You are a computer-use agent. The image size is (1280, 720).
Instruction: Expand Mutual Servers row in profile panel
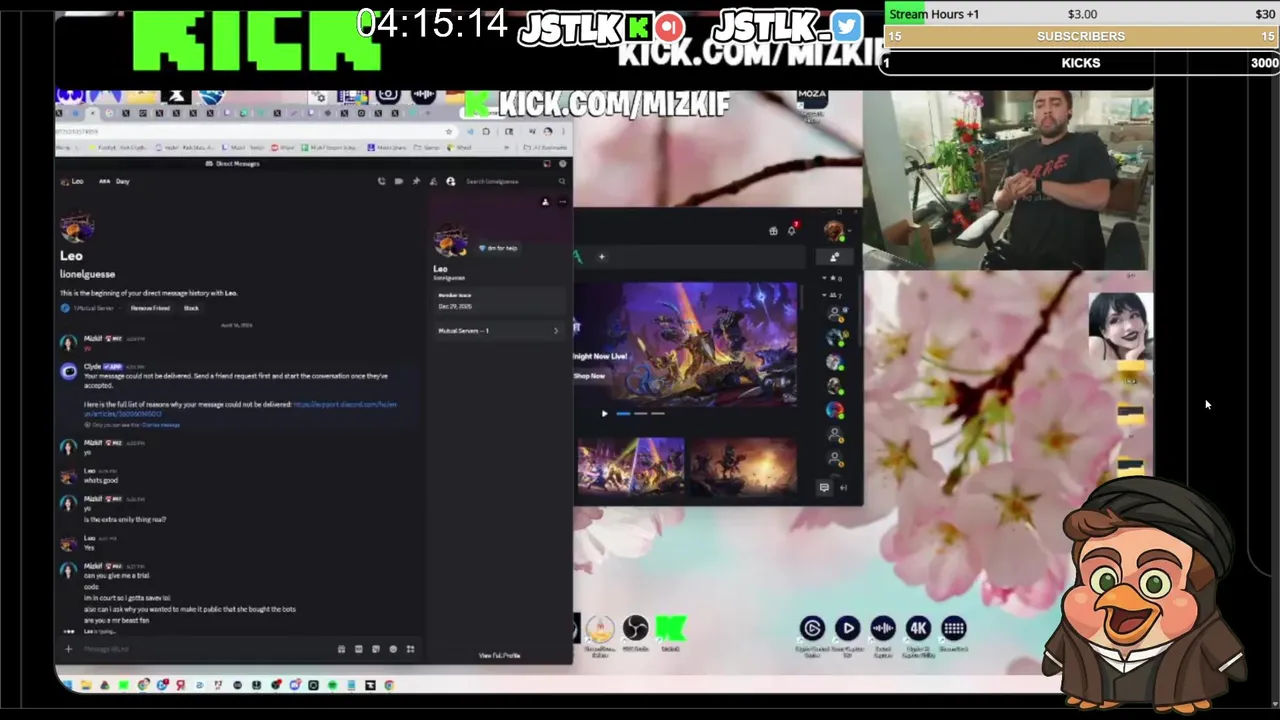click(x=500, y=330)
